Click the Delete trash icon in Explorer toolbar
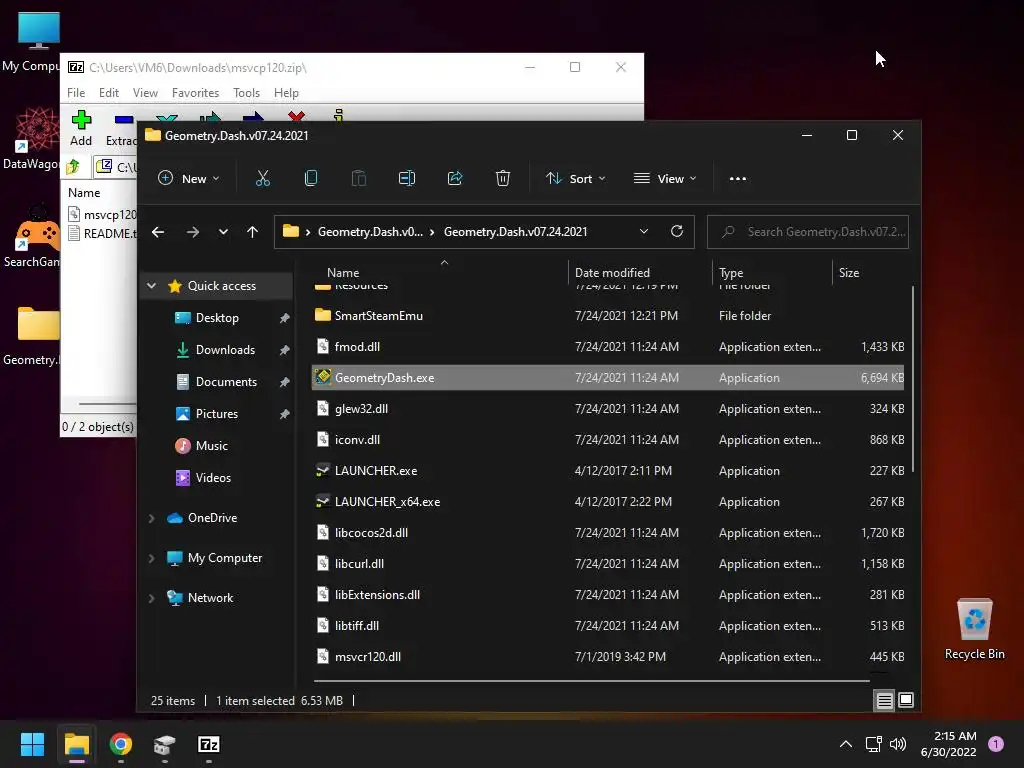 502,178
